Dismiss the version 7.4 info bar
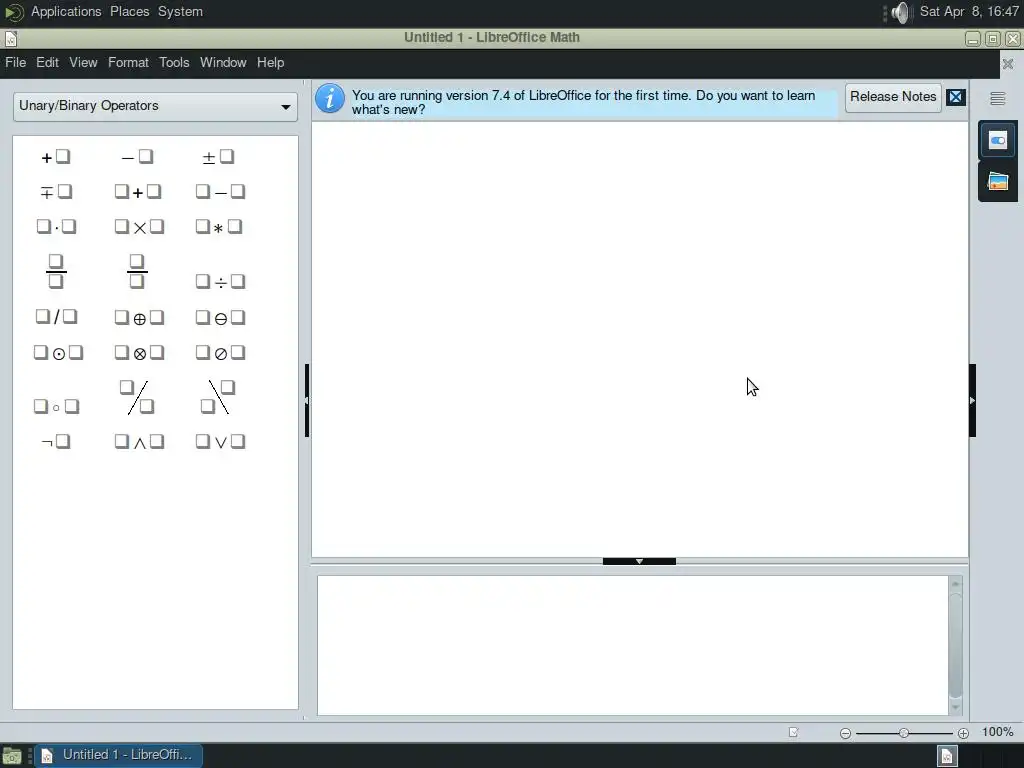The image size is (1024, 768). pyautogui.click(x=955, y=97)
